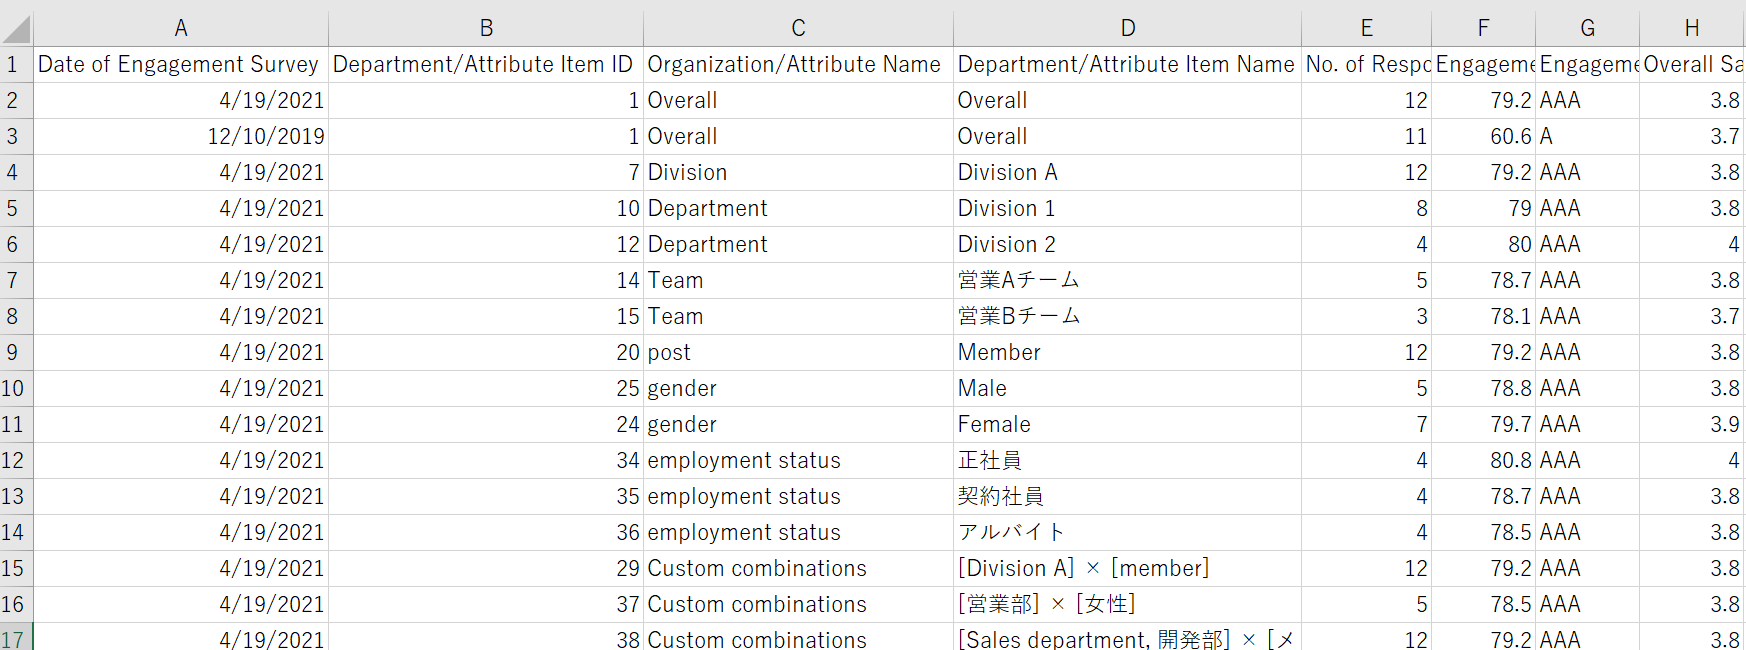The height and width of the screenshot is (650, 1746).
Task: Select column D header
Action: tap(1127, 28)
